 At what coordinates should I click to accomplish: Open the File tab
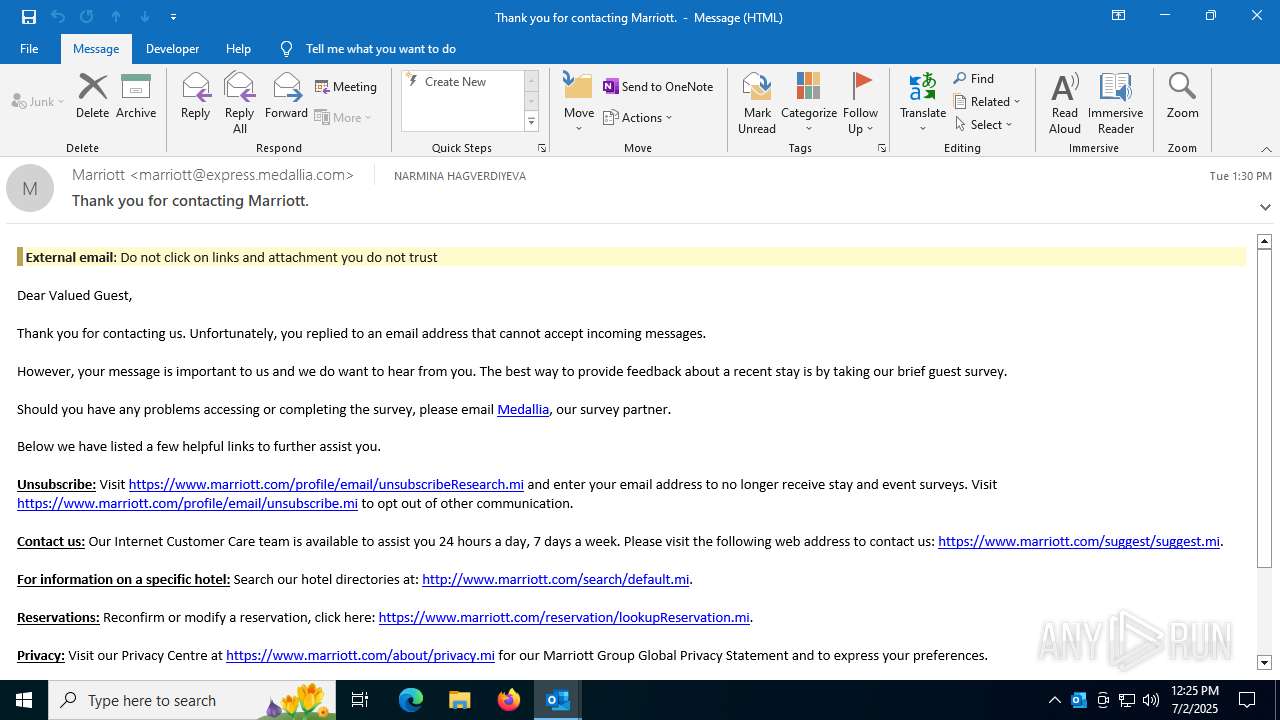point(29,48)
